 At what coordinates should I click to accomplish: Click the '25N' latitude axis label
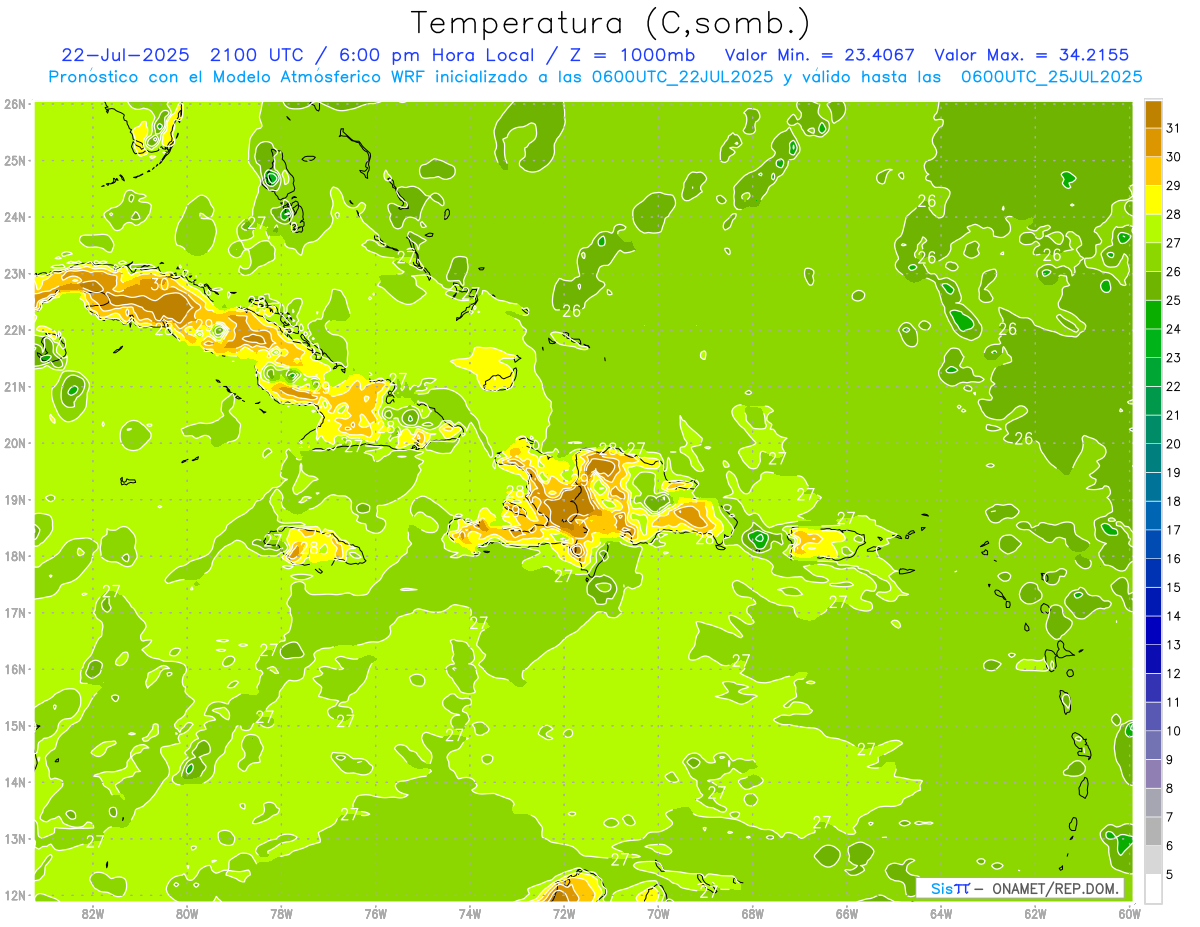pyautogui.click(x=14, y=160)
